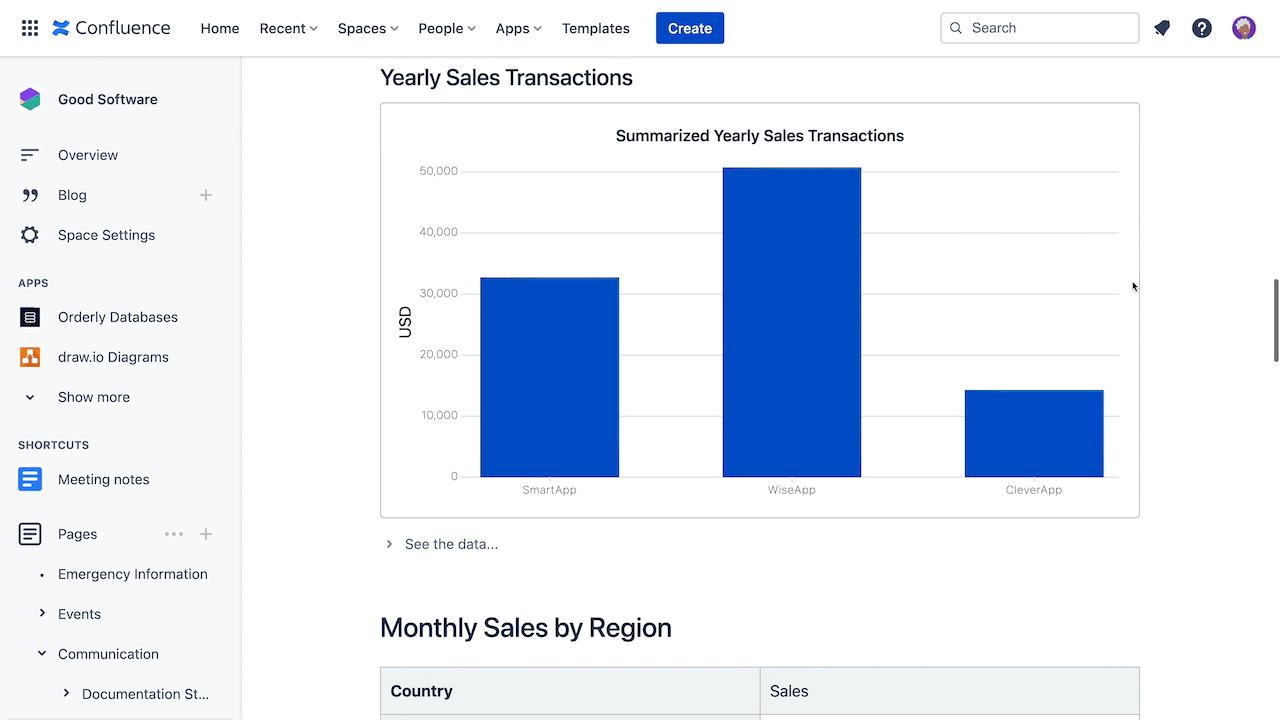Add a new blog post with plus icon
This screenshot has width=1280, height=720.
pos(206,195)
